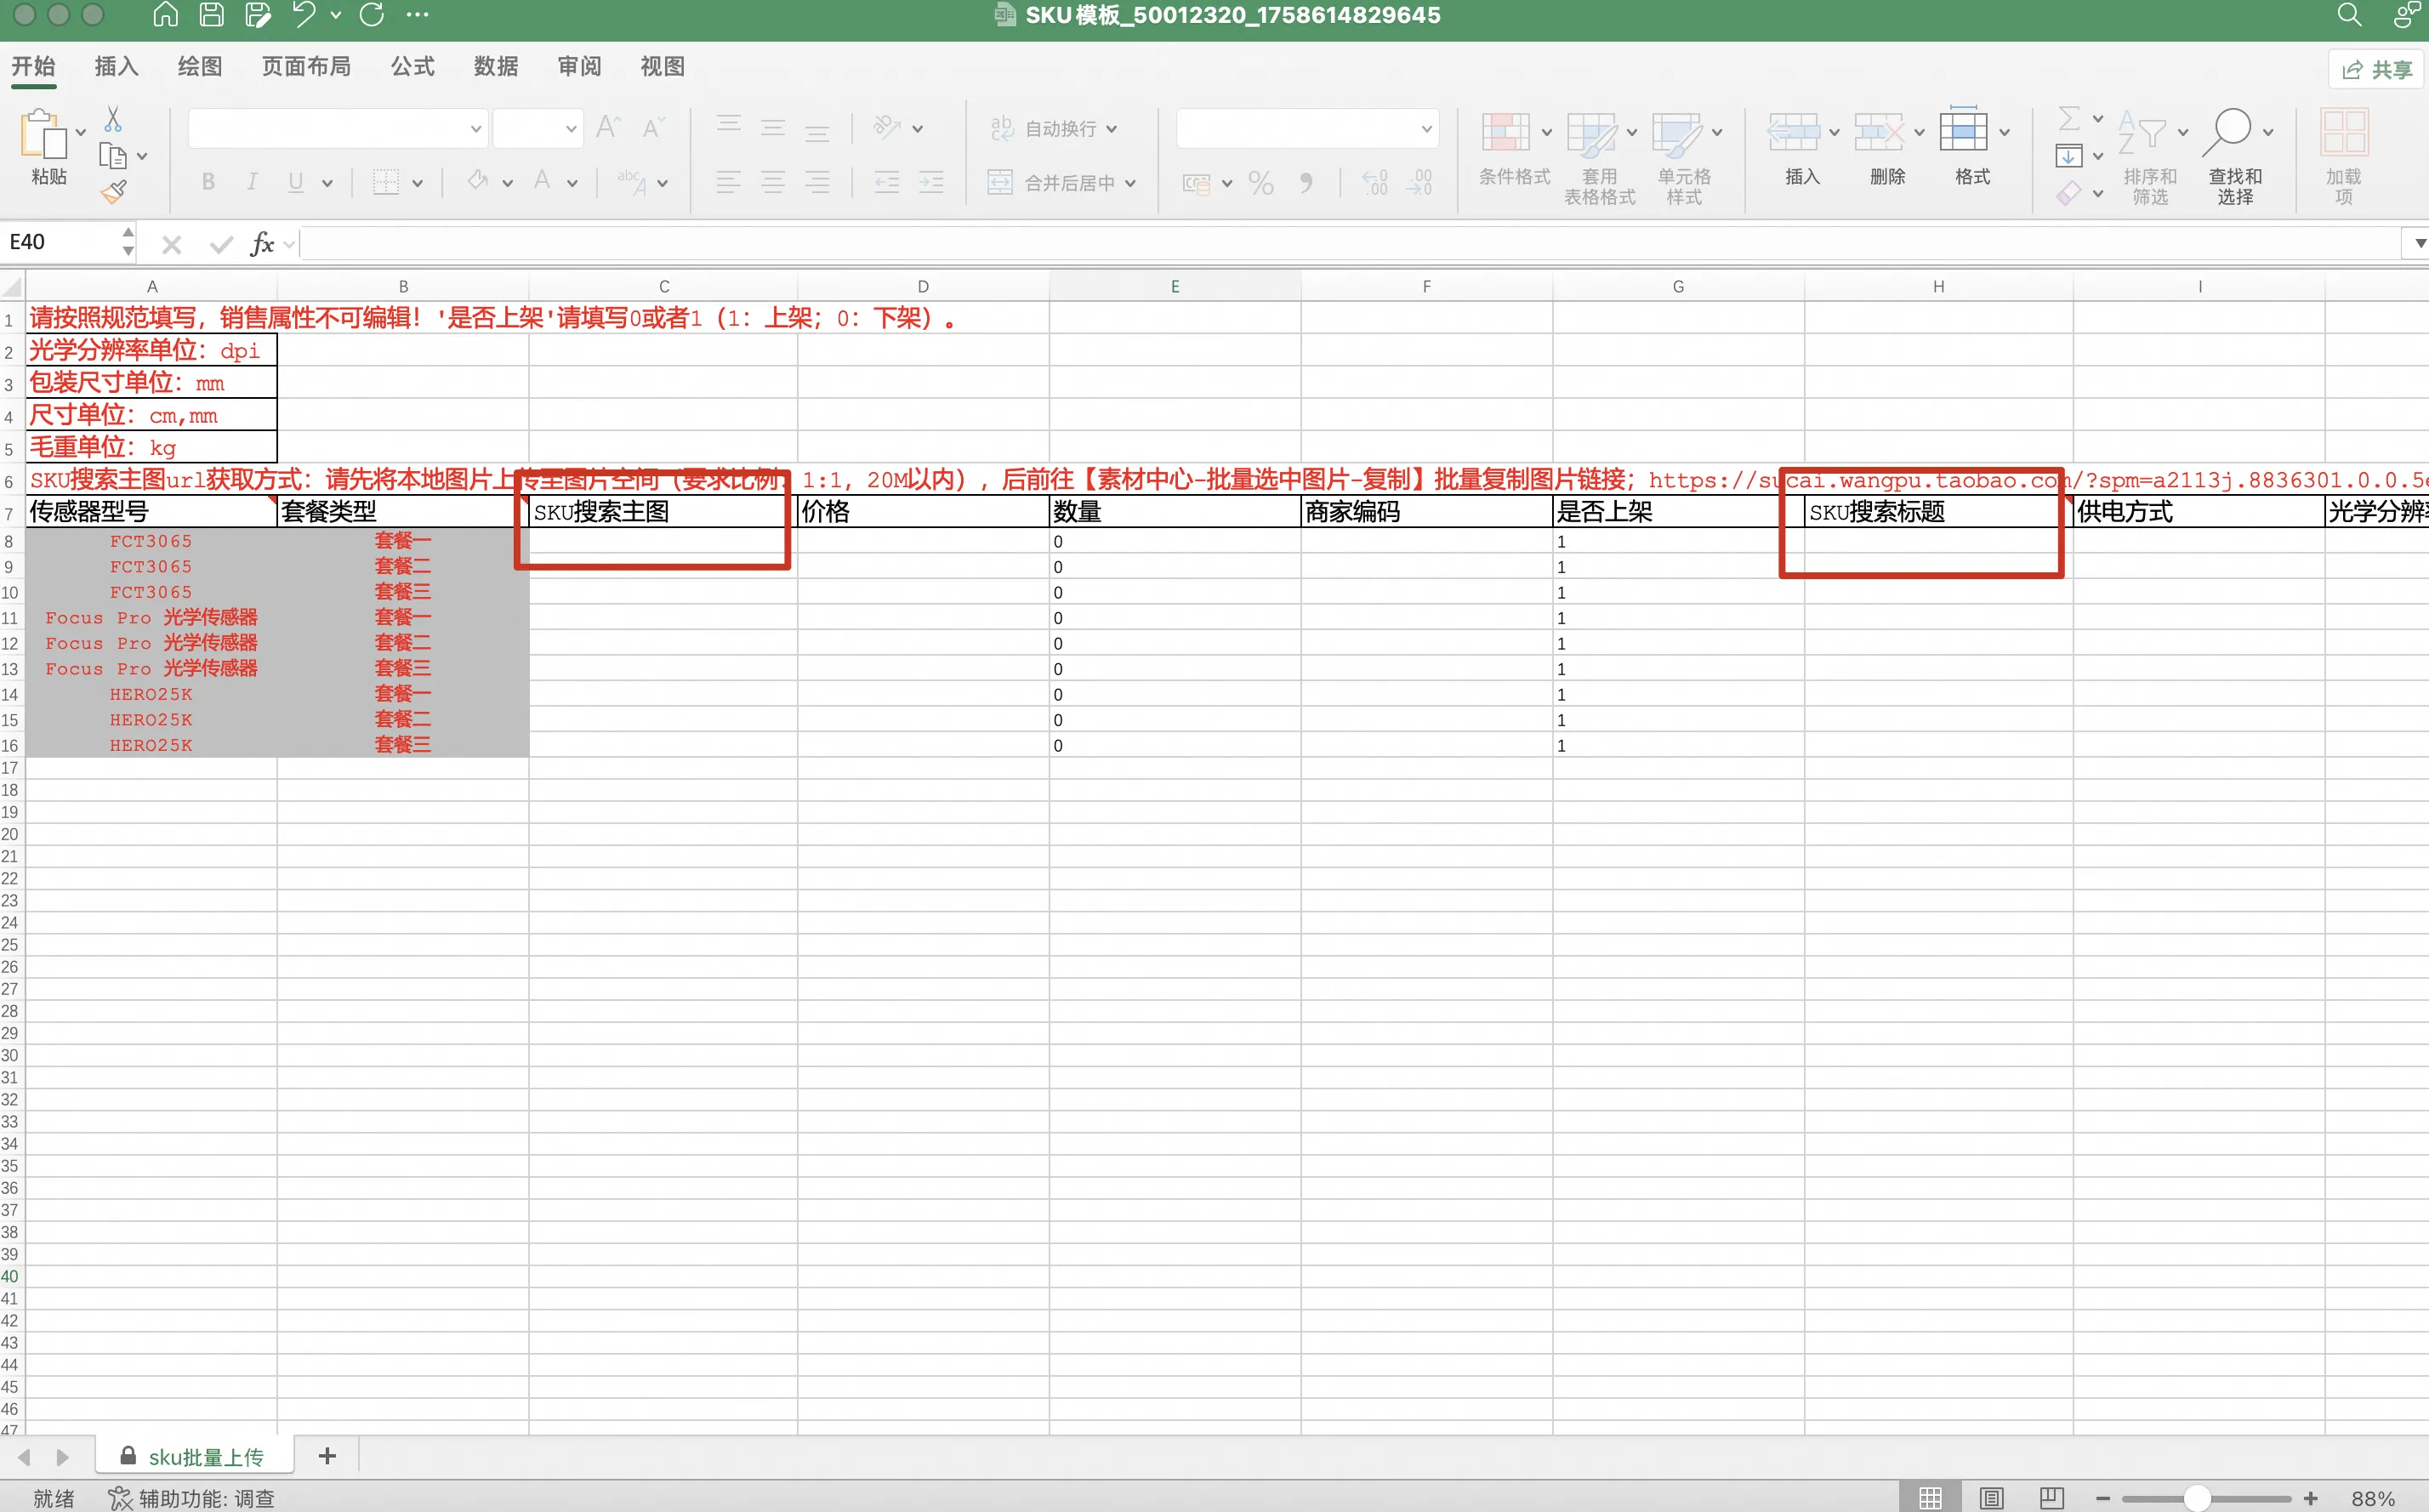Open the number format dropdown
2429x1512 pixels.
1426,129
